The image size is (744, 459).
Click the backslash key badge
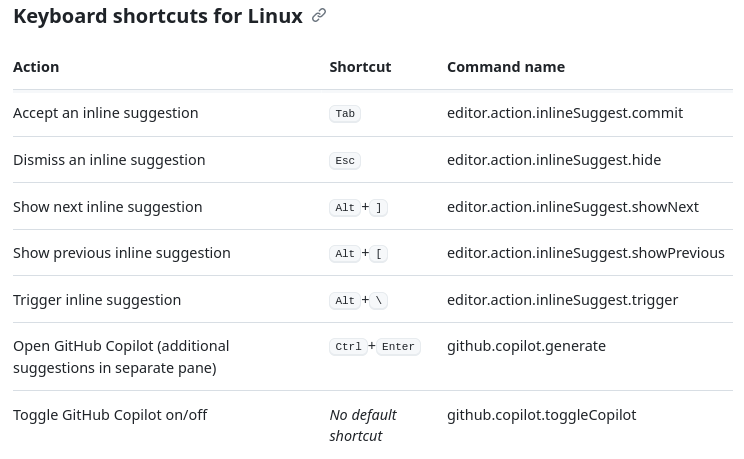click(x=380, y=301)
